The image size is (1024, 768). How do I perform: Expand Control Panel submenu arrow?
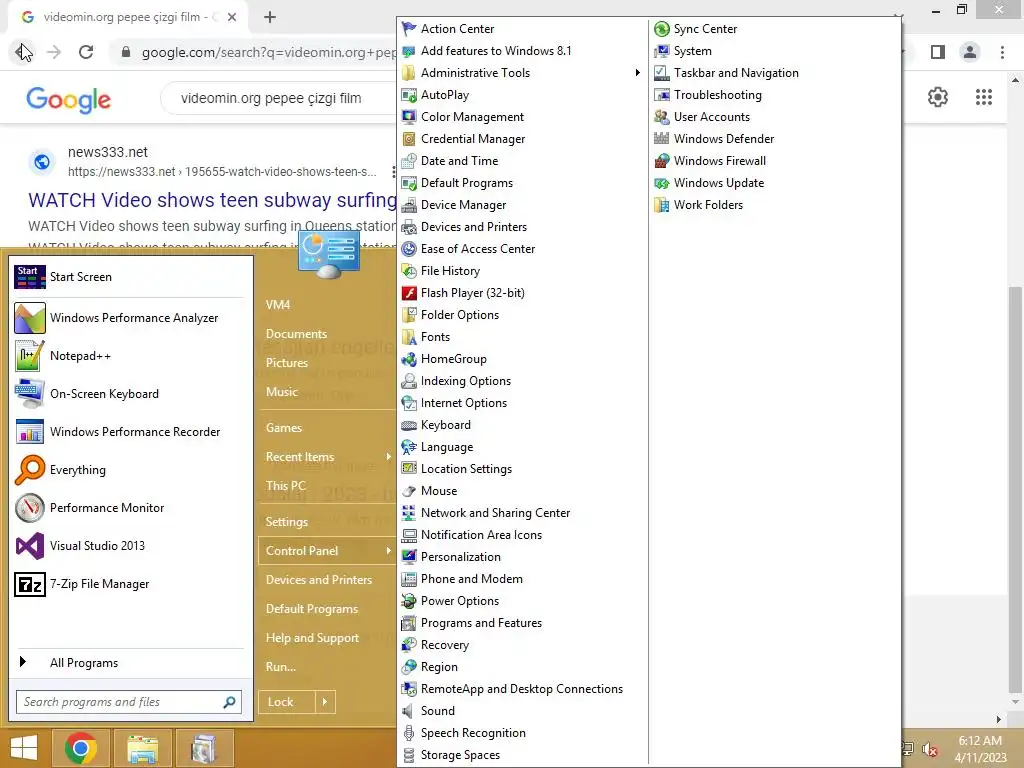point(389,551)
